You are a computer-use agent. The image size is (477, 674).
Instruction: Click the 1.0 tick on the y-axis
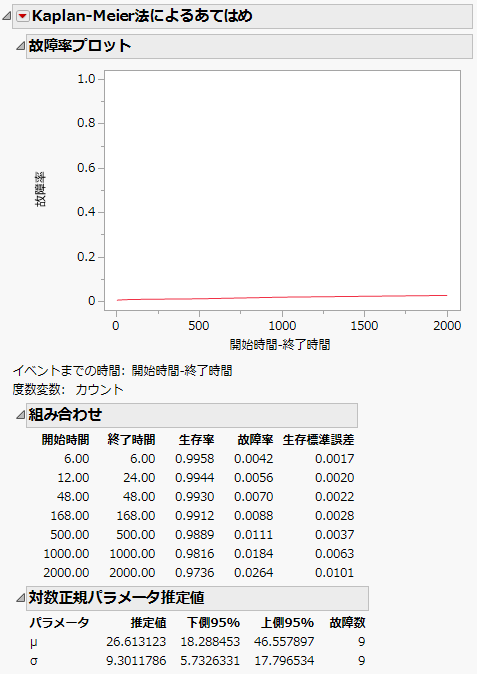click(86, 79)
